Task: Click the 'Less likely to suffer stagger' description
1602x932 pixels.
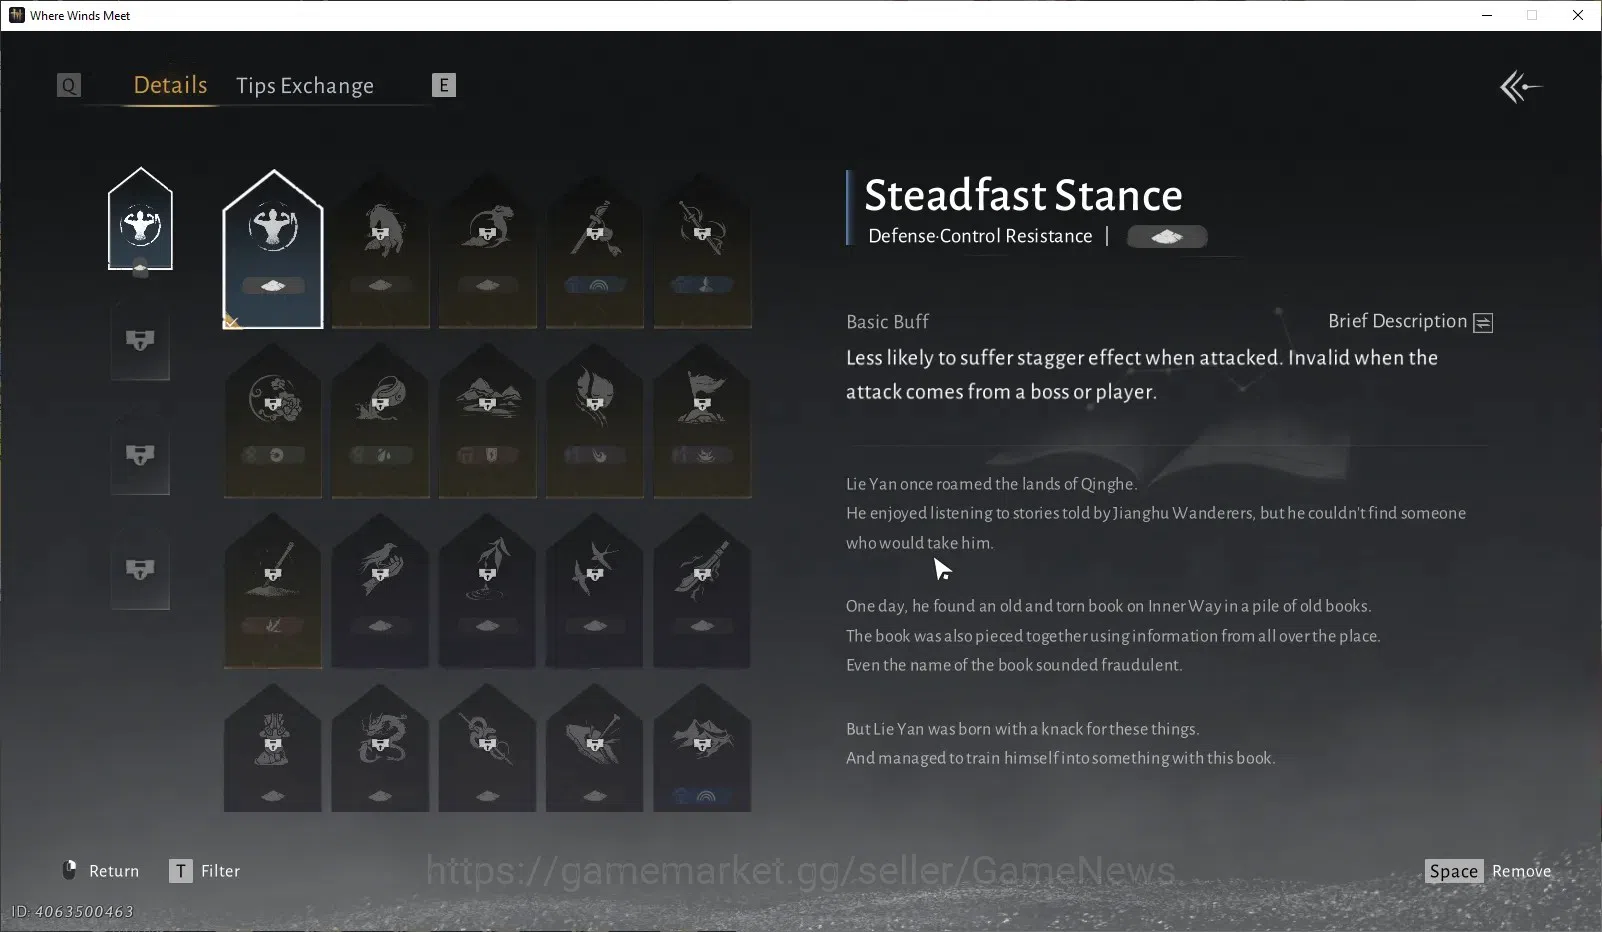Action: [1142, 375]
